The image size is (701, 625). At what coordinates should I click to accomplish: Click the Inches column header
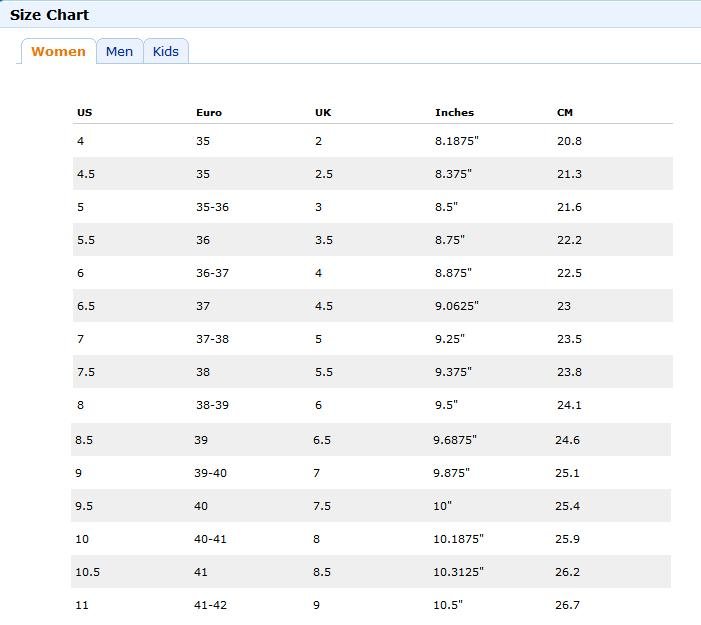(454, 113)
